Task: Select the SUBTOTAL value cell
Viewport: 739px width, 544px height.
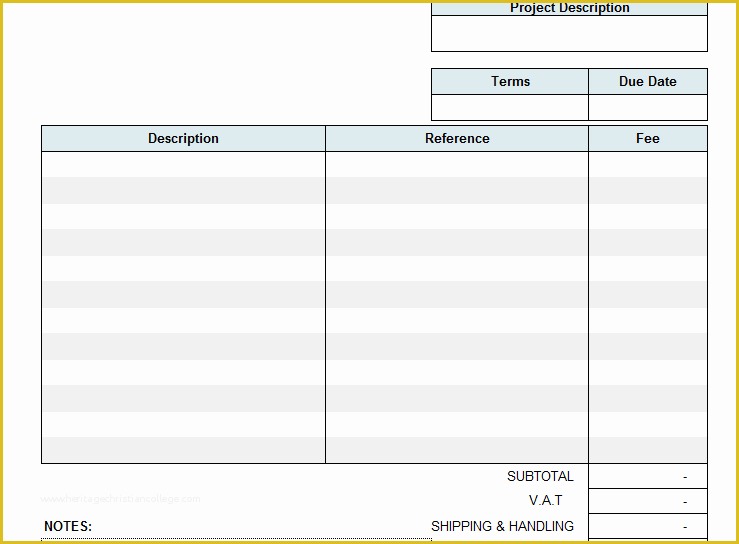Action: [x=648, y=476]
